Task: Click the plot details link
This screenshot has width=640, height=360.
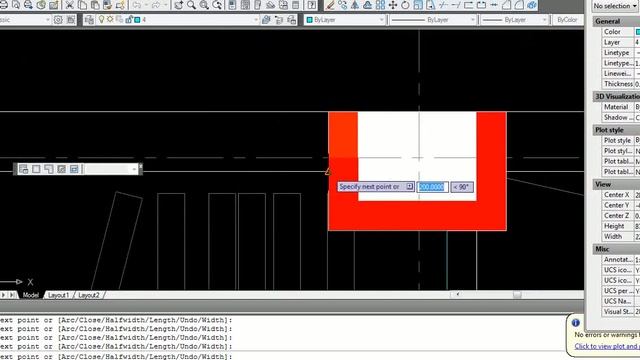Action: [607, 346]
